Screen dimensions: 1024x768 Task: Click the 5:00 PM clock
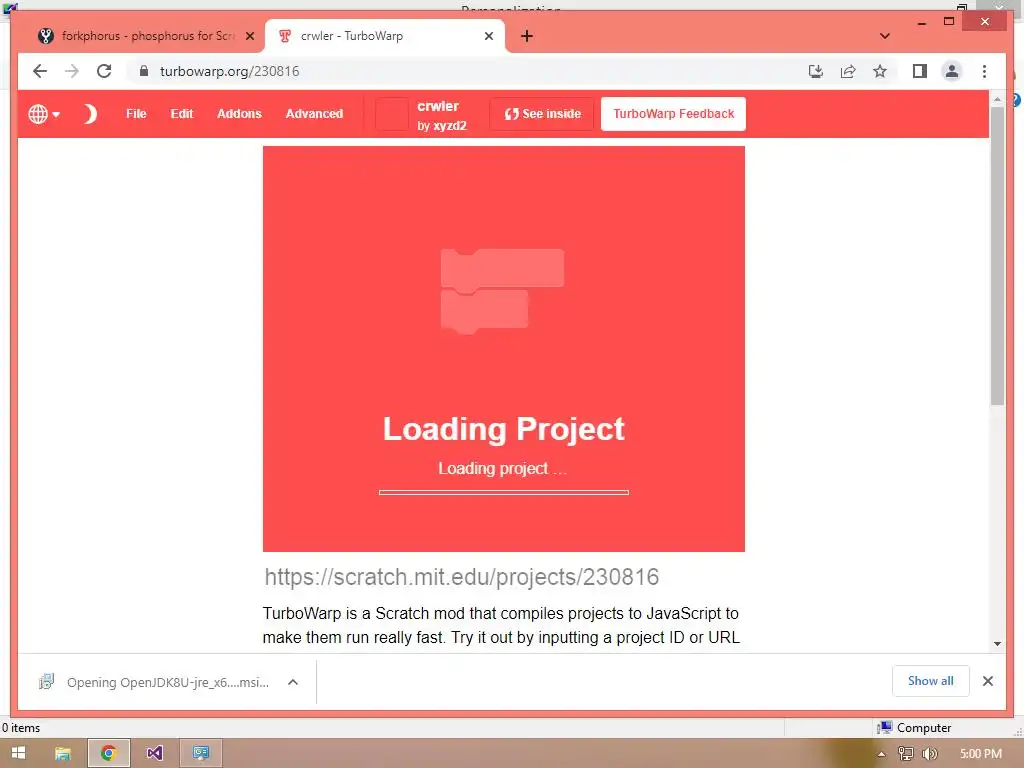(980, 754)
